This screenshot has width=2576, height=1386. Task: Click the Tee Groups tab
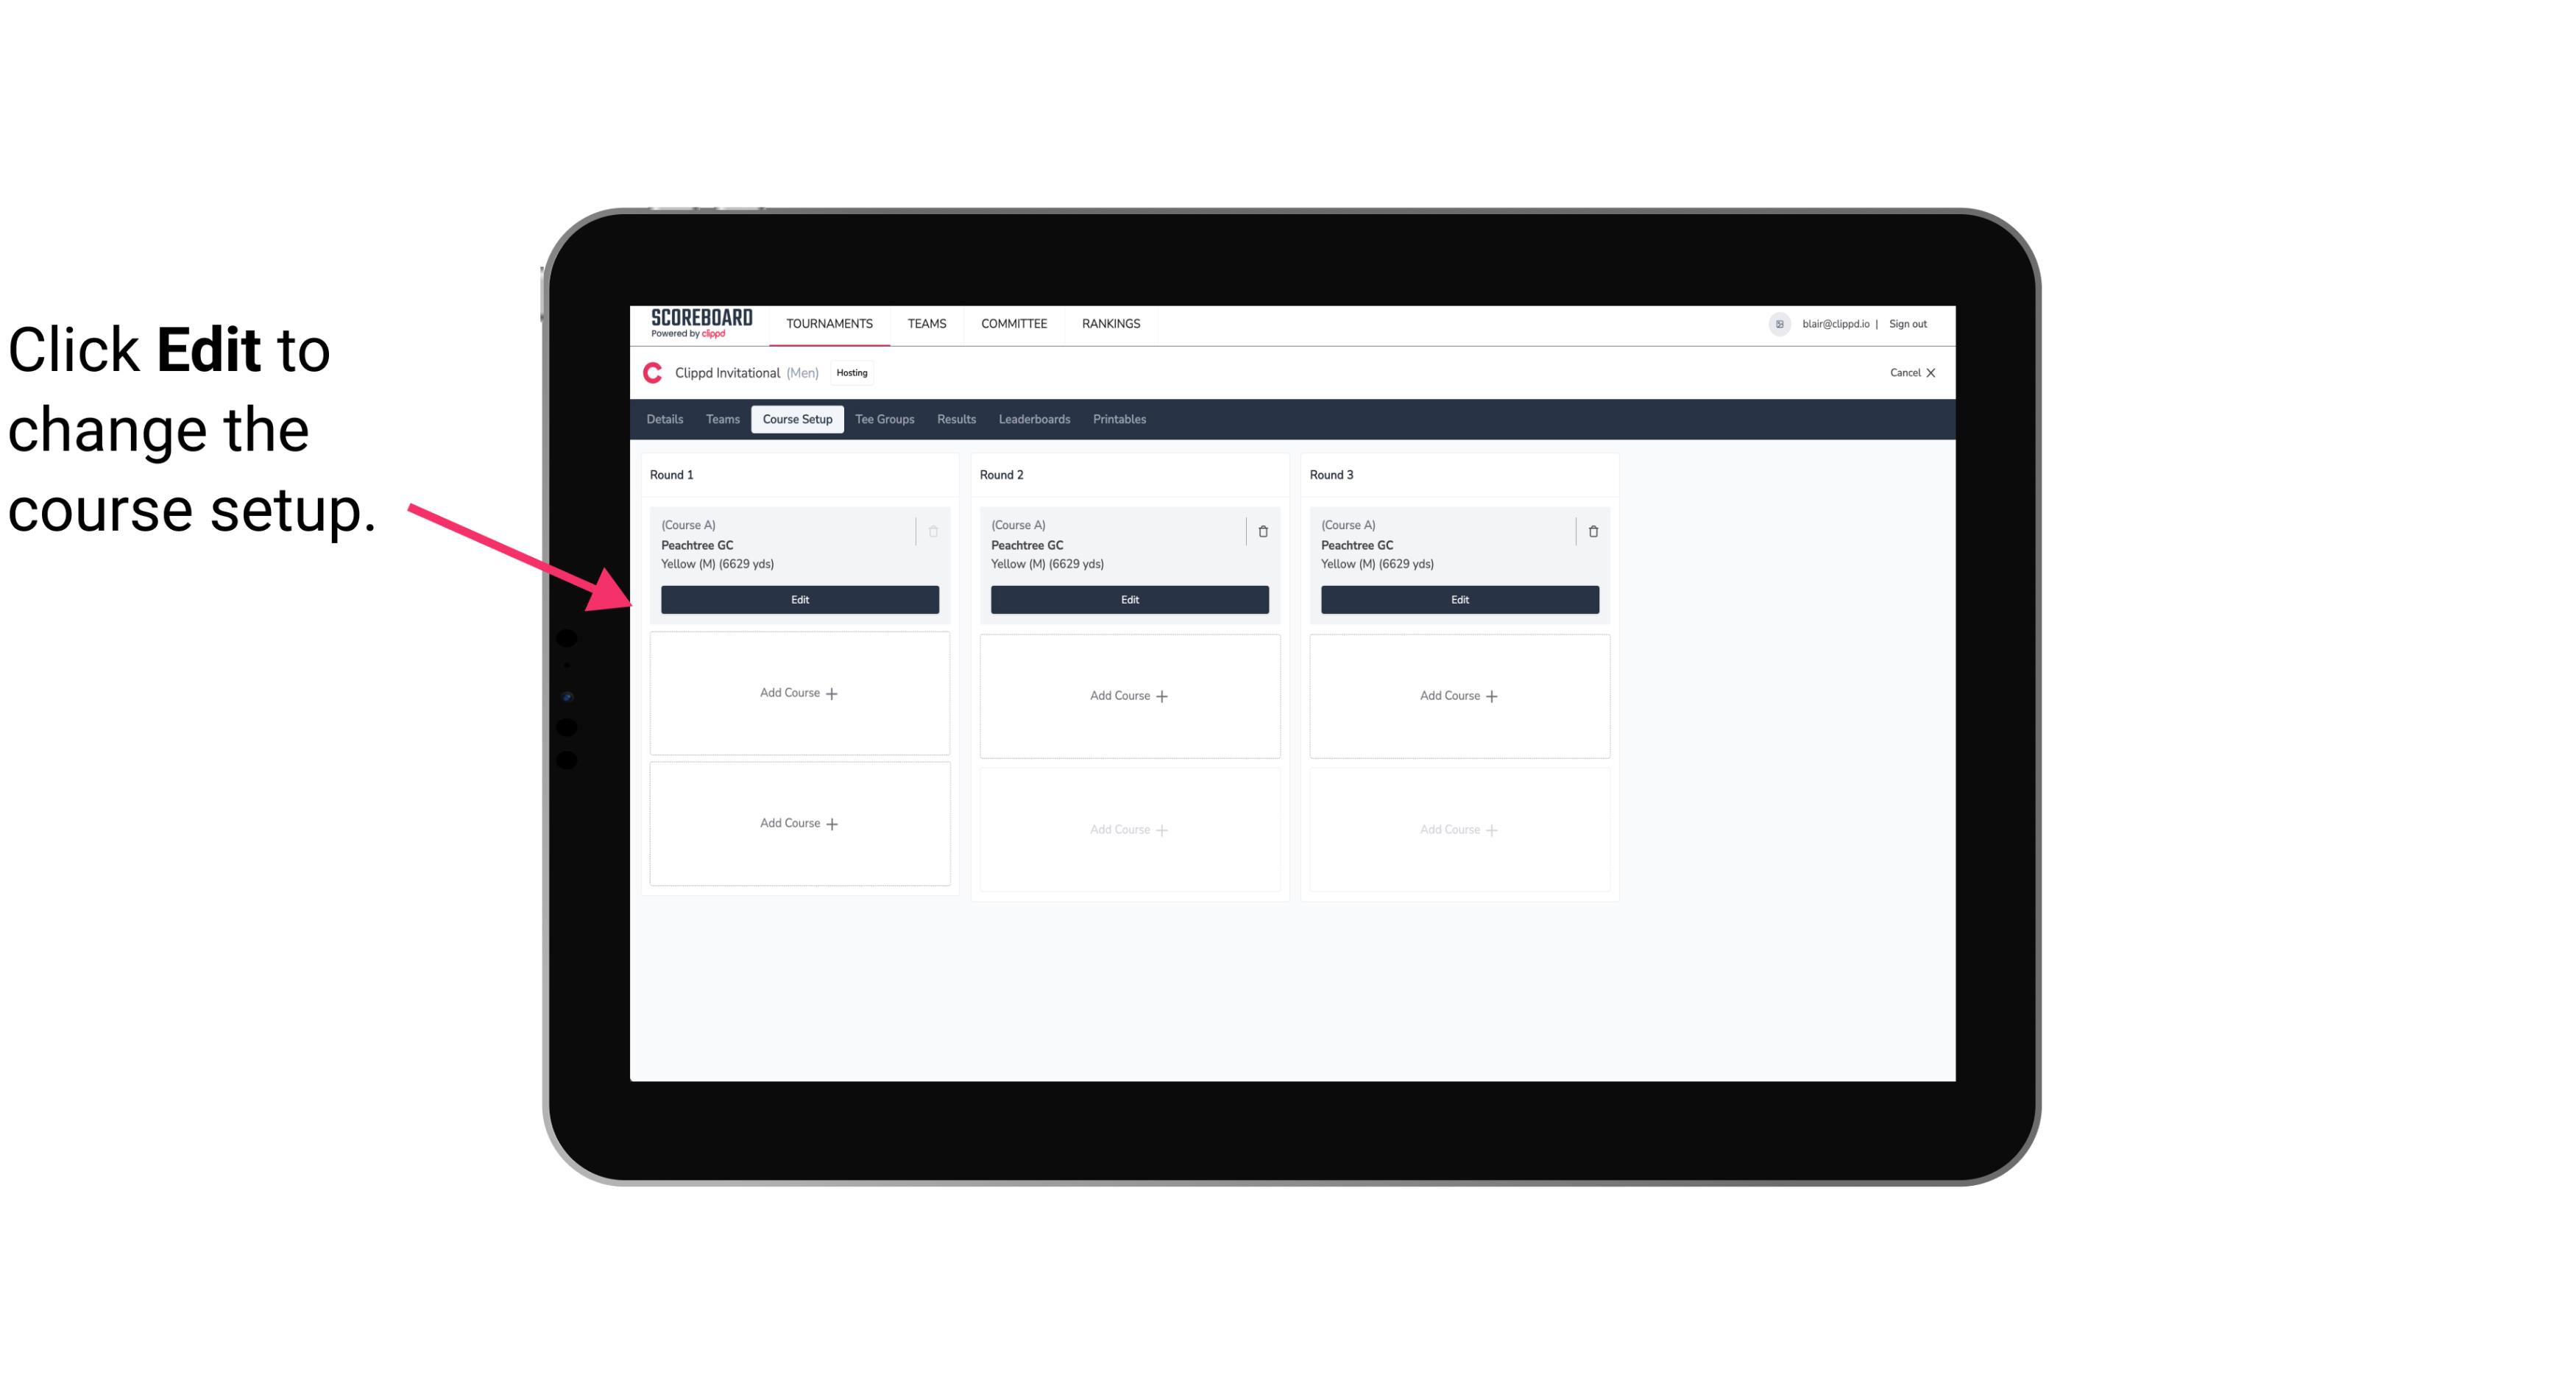tap(884, 418)
